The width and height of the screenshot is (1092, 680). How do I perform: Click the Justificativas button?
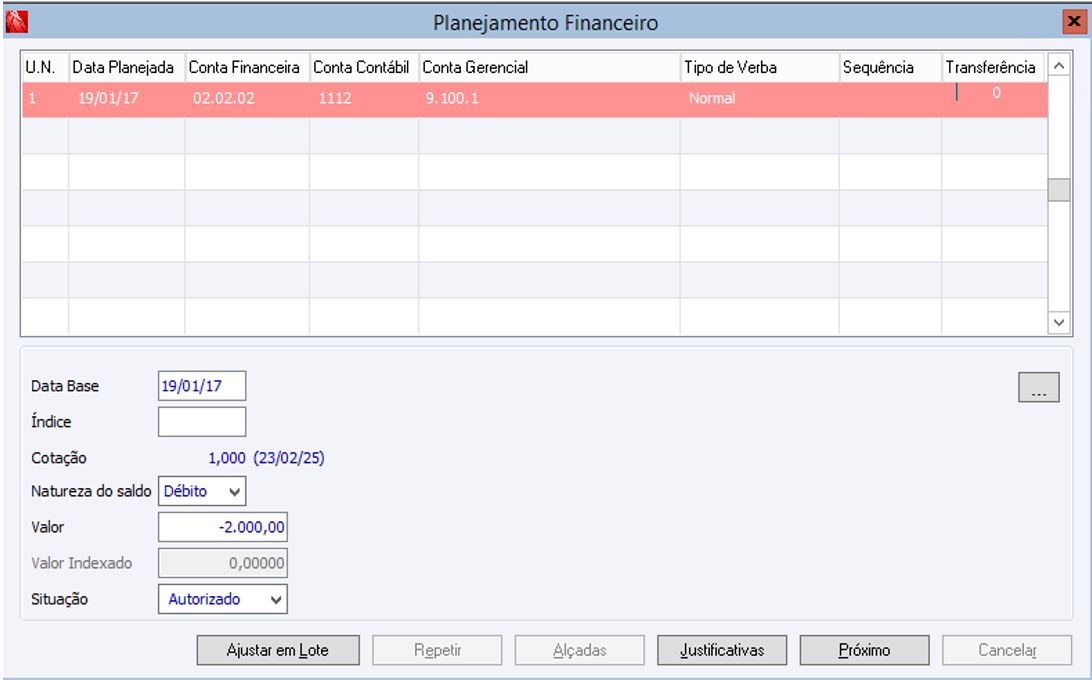[x=722, y=650]
